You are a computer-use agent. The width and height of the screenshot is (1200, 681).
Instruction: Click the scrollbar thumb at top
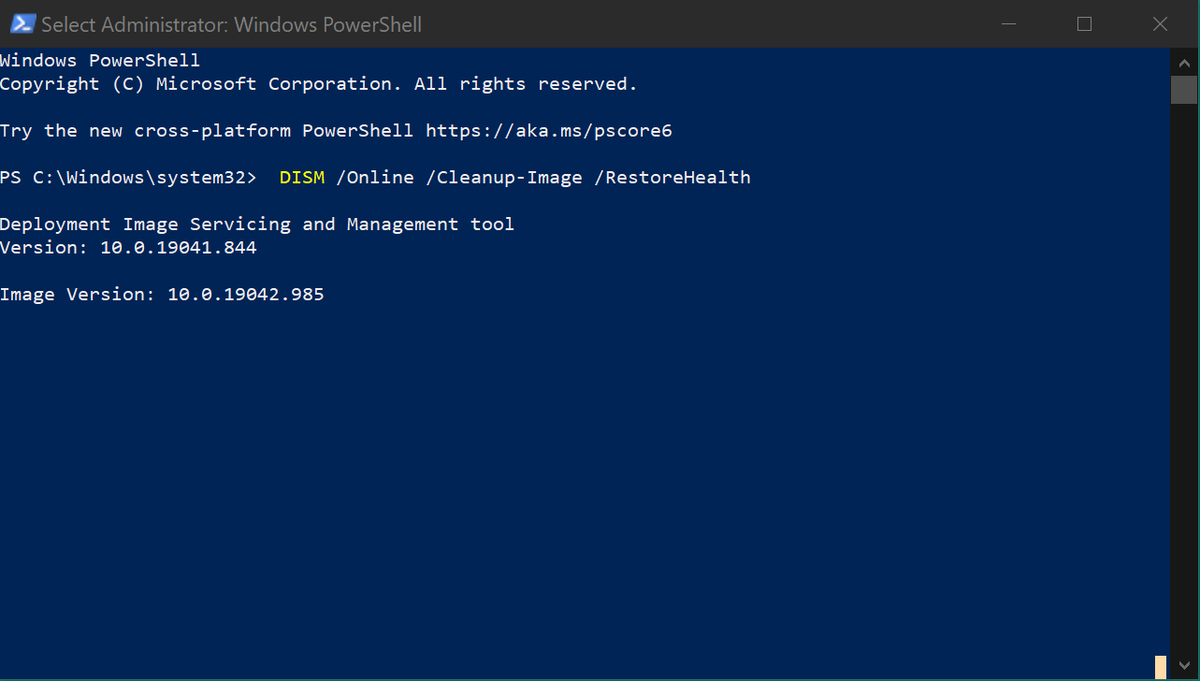coord(1184,88)
